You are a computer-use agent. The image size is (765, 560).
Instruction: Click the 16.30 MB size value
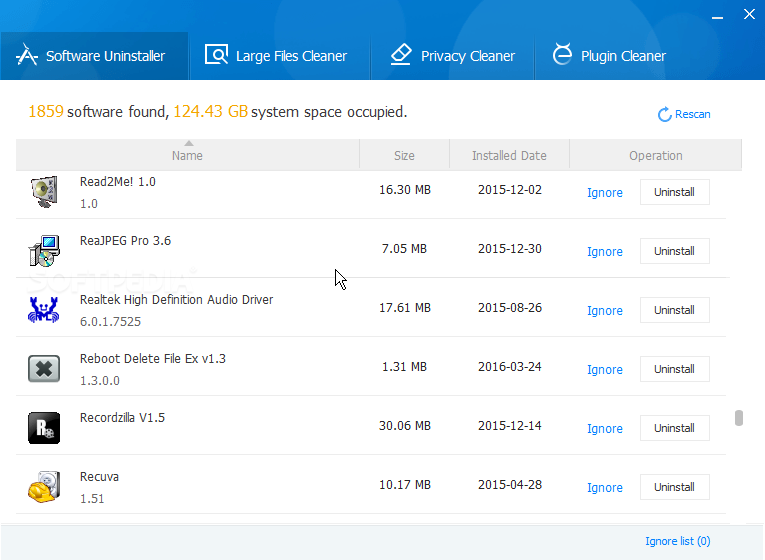[x=405, y=189]
